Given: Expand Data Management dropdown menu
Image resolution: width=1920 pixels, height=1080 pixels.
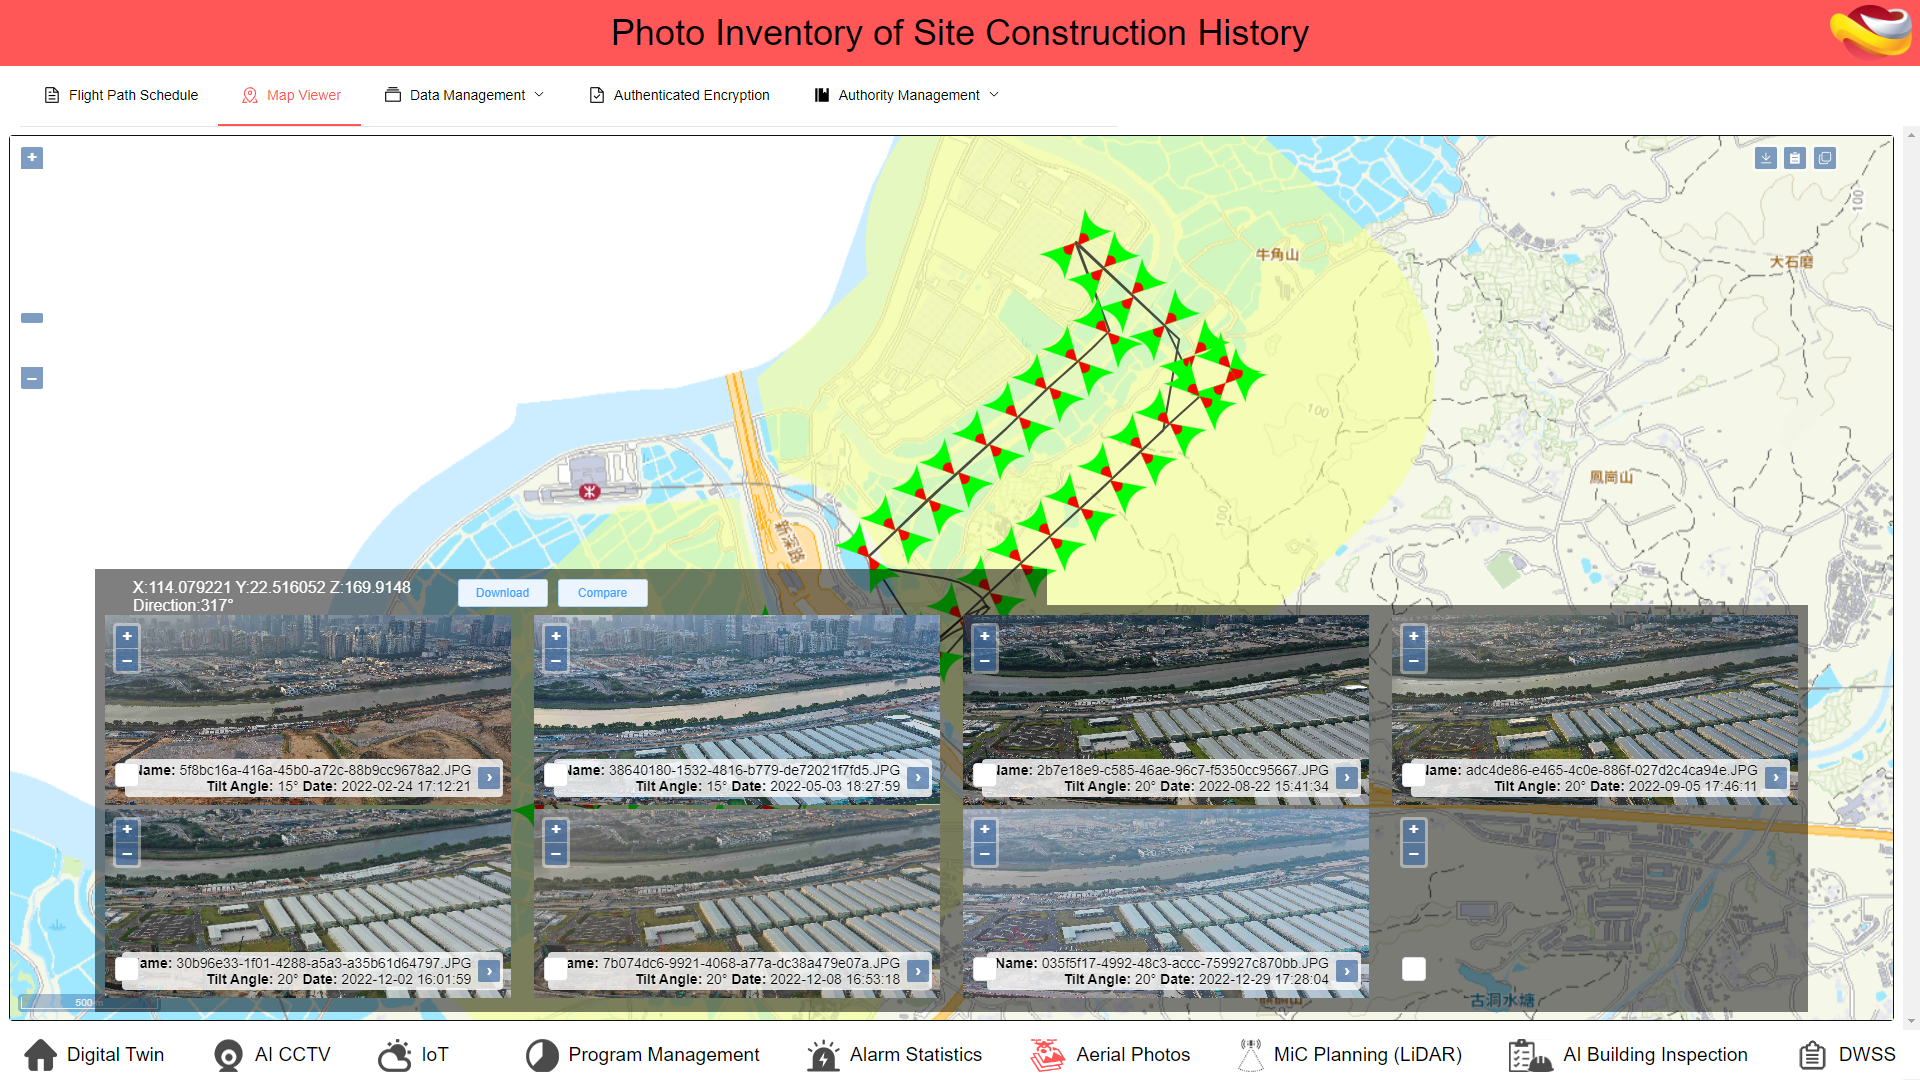Looking at the screenshot, I should [466, 95].
